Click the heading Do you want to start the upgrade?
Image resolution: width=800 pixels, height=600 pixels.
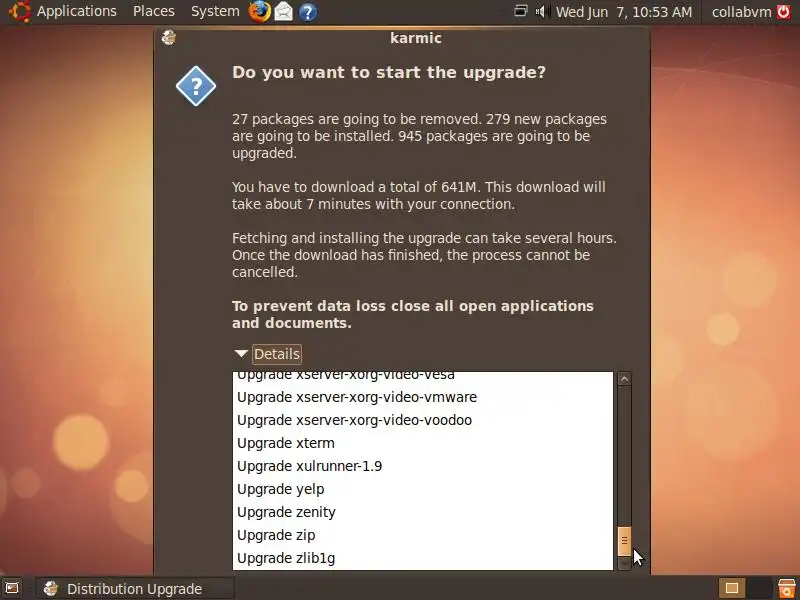[389, 72]
